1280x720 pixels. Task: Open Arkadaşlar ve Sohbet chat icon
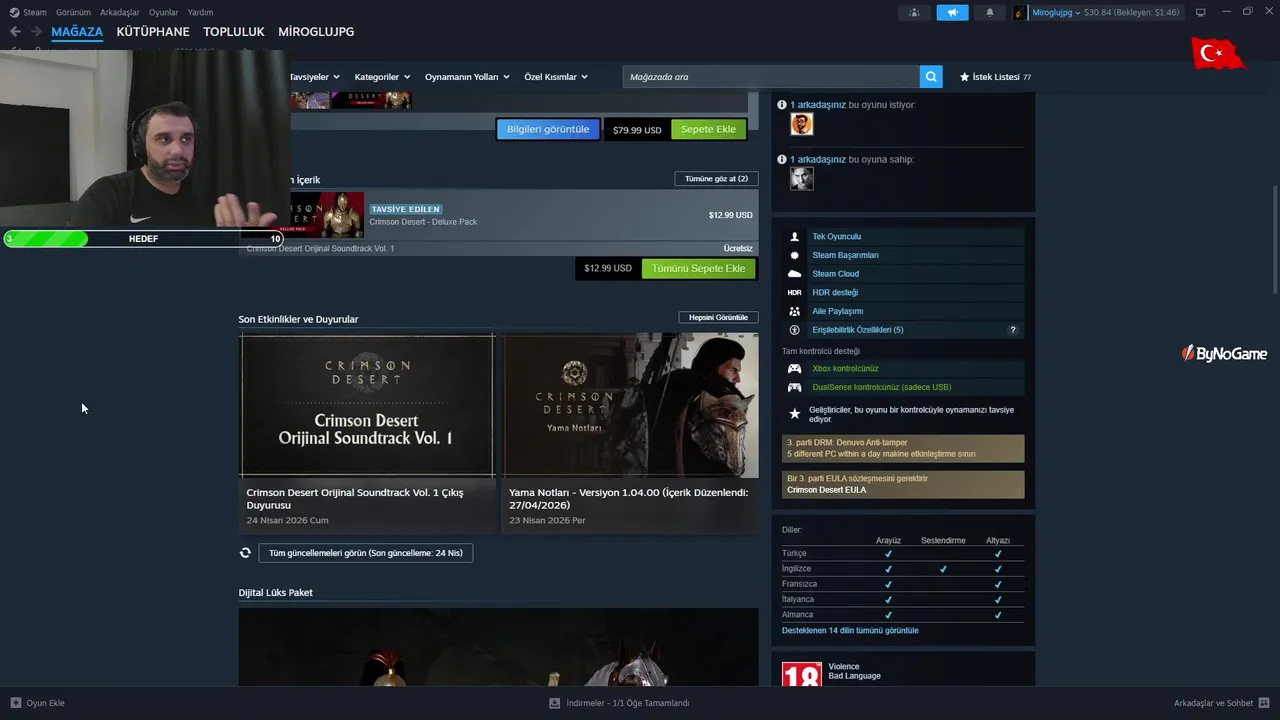point(1264,703)
